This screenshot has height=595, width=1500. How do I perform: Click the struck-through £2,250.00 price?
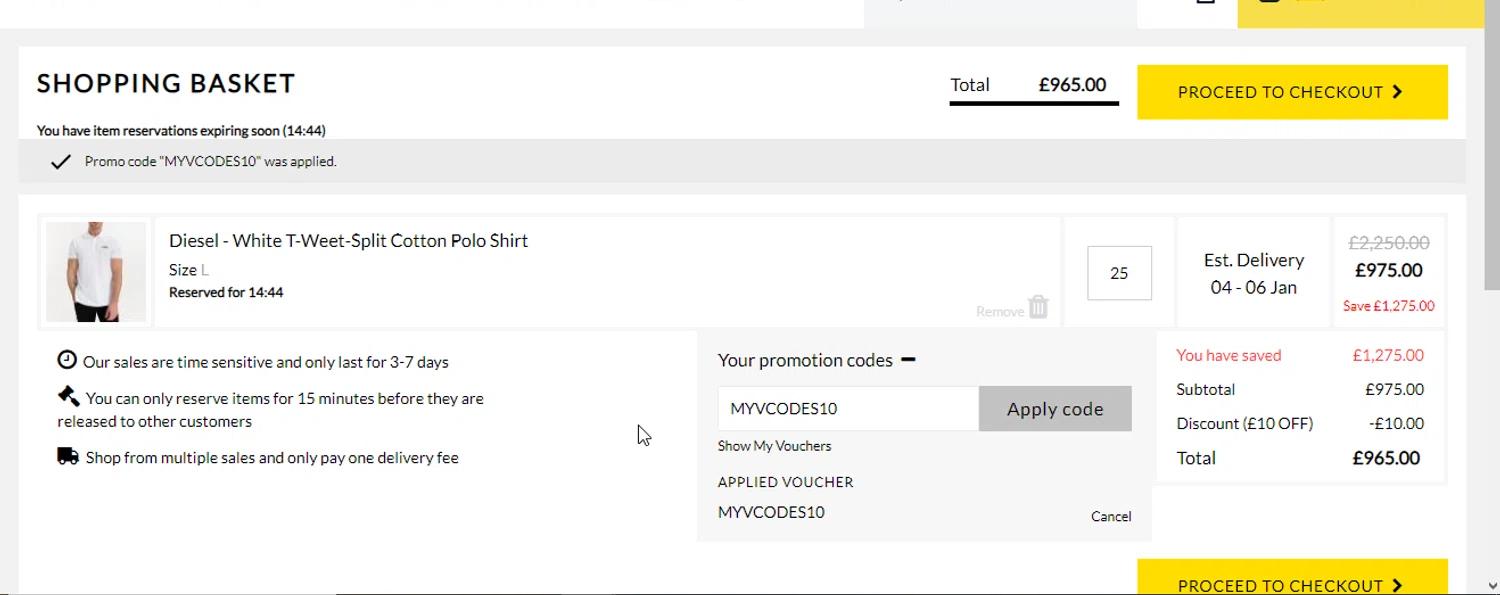pos(1389,242)
